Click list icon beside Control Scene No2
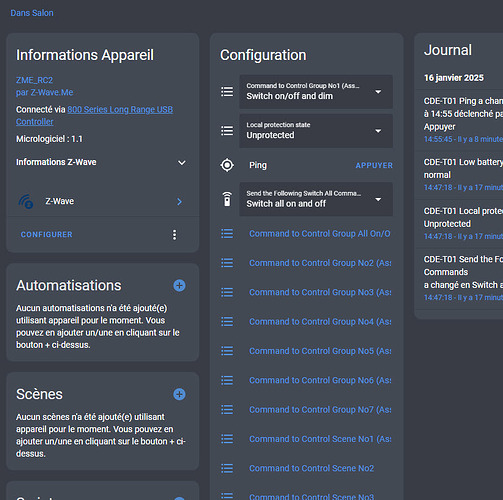 (x=227, y=468)
